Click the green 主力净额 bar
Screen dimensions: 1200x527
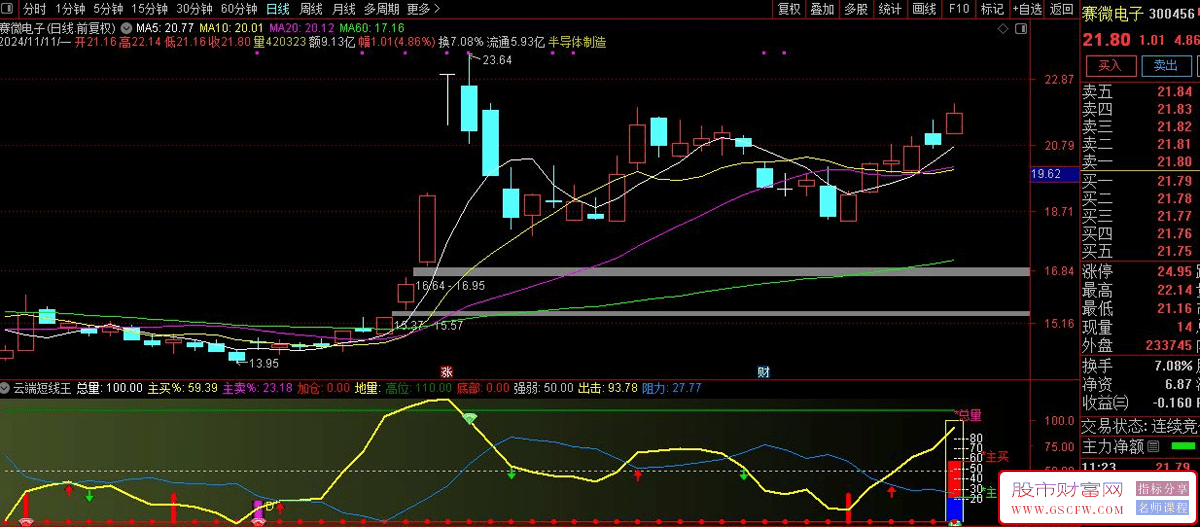(1184, 445)
